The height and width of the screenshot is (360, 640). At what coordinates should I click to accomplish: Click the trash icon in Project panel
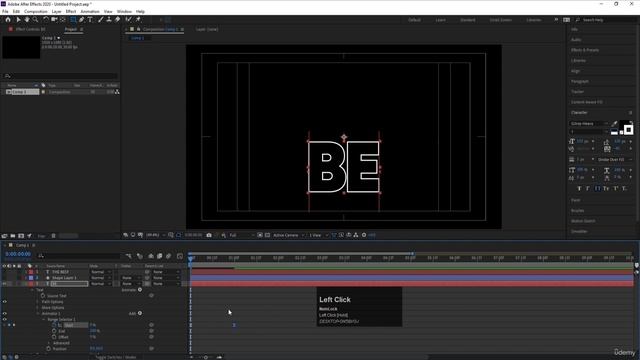click(x=53, y=236)
